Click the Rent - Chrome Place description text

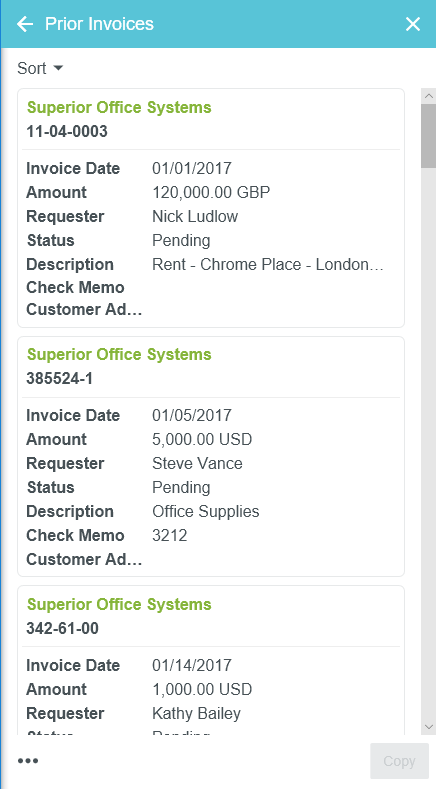(x=268, y=264)
